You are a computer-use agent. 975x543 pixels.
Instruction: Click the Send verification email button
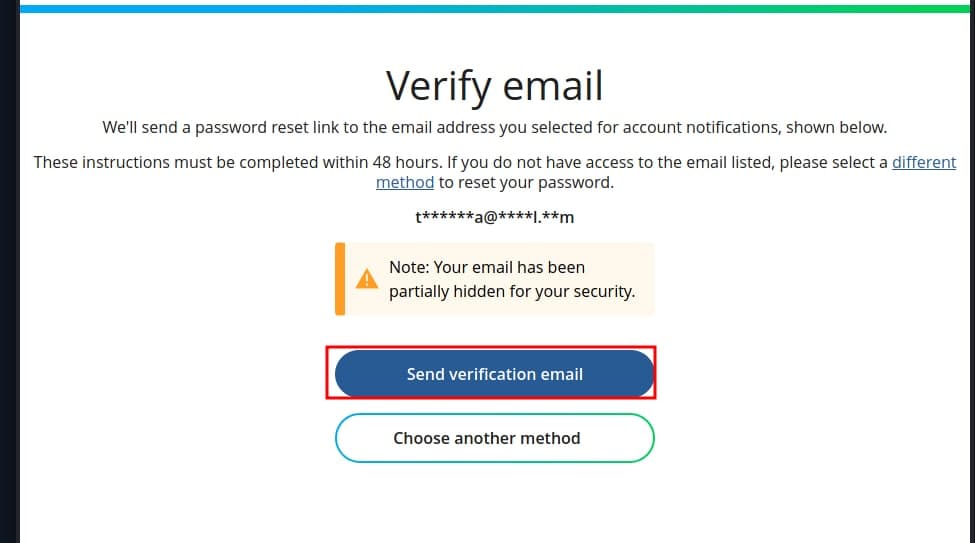[x=494, y=374]
